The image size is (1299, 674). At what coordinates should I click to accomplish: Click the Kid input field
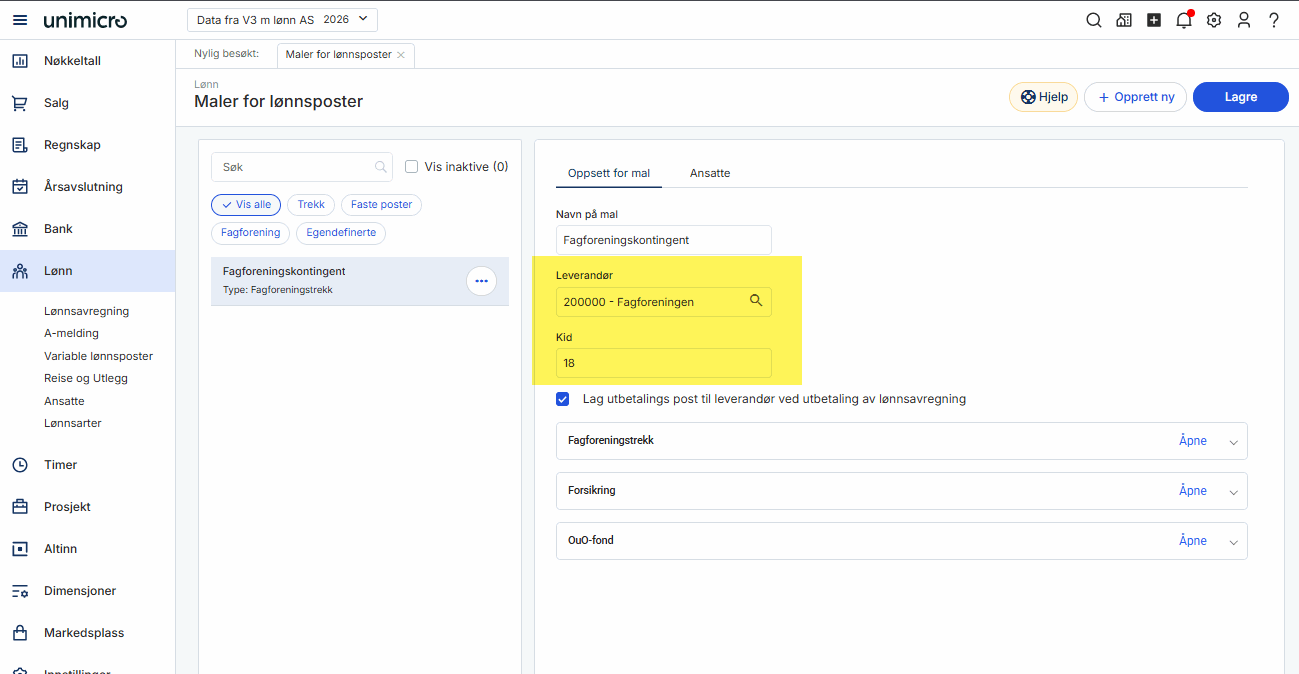click(x=663, y=363)
